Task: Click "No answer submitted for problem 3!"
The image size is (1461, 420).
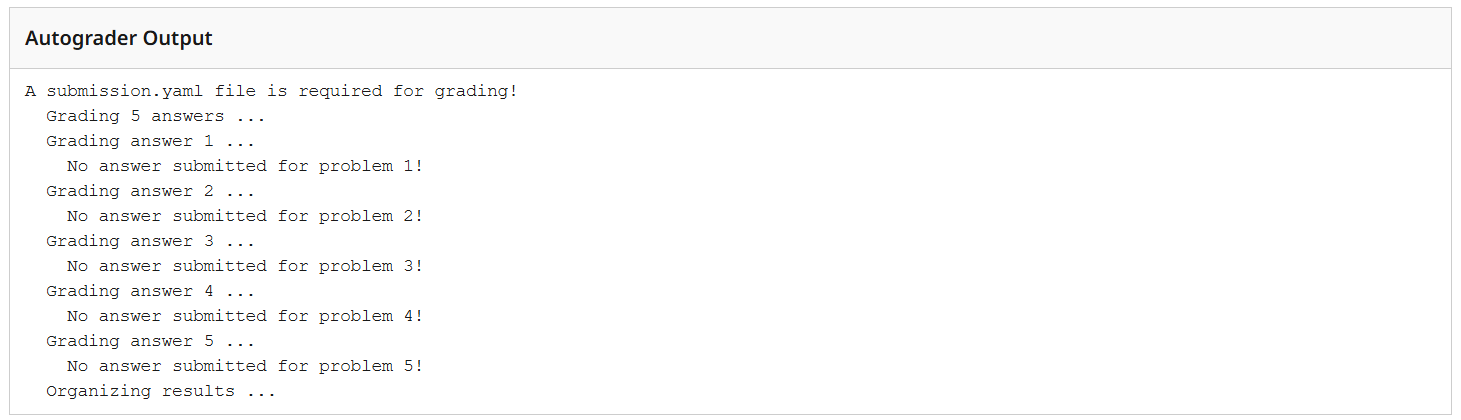Action: [245, 266]
